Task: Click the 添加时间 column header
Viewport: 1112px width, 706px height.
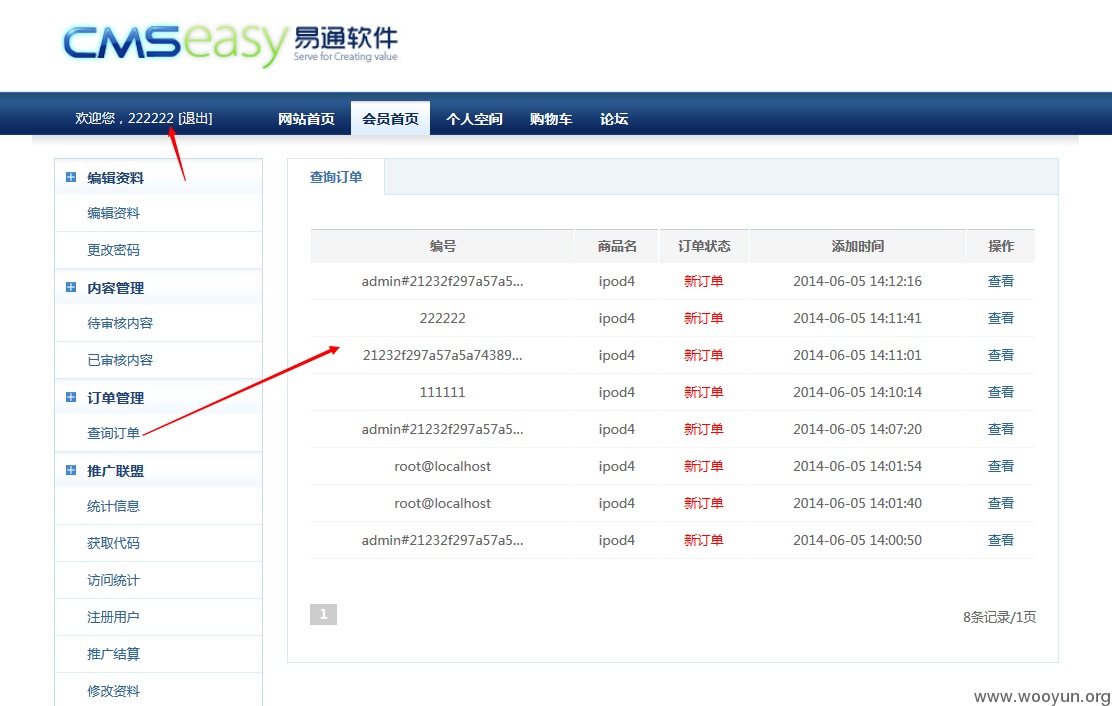Action: point(857,246)
